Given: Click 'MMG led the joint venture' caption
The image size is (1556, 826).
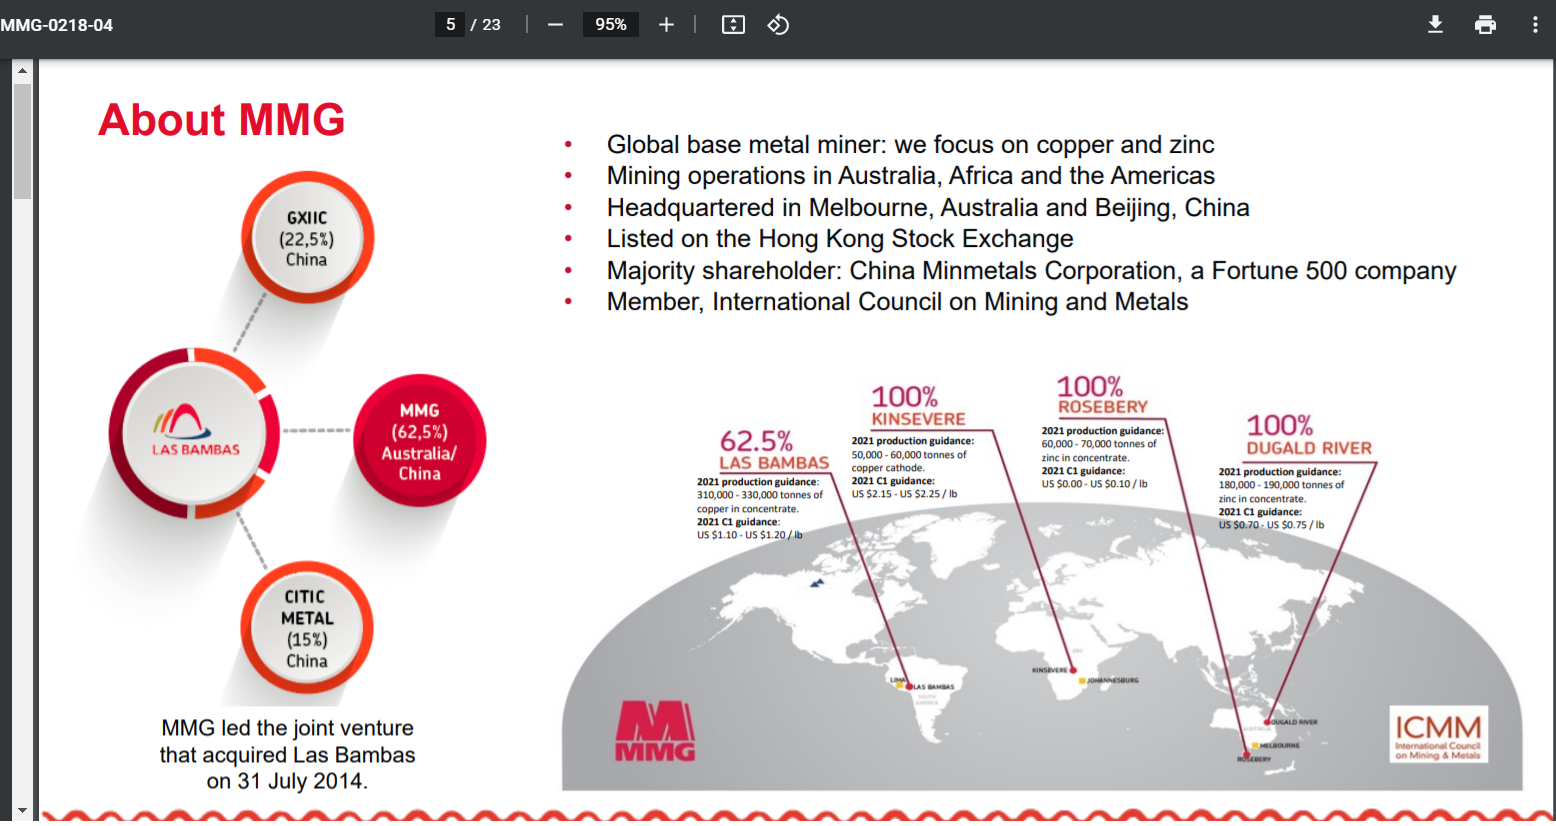Looking at the screenshot, I should click(287, 755).
